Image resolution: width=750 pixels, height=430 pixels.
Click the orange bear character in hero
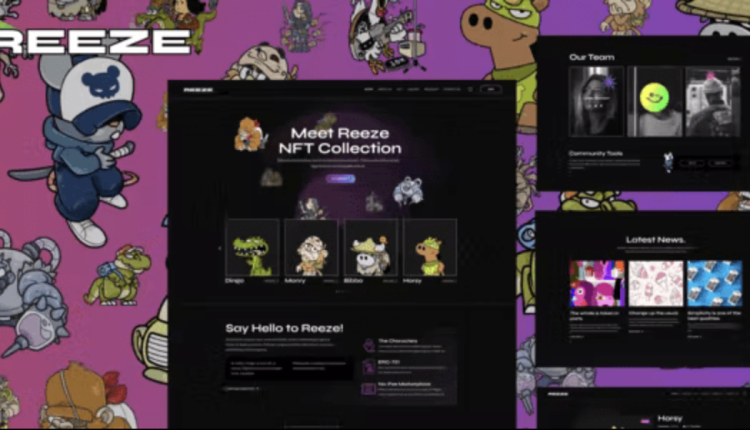tap(249, 134)
